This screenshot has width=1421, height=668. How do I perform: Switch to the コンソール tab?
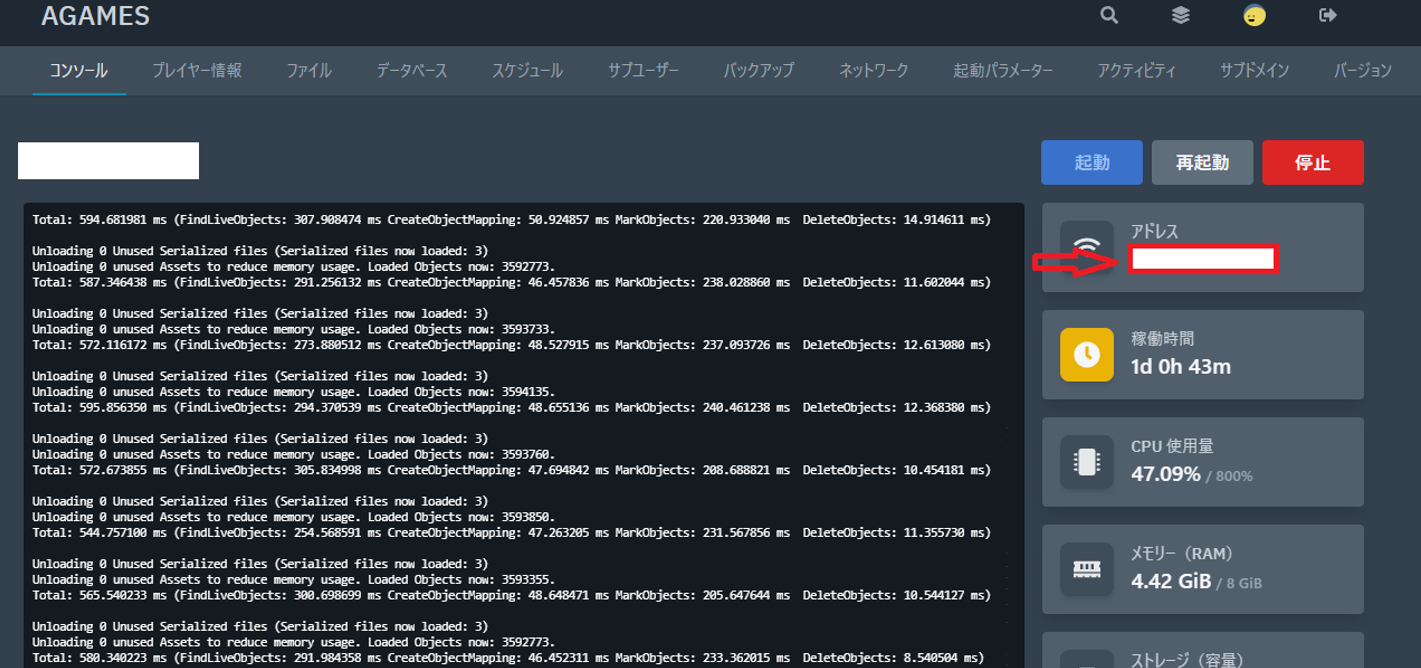[x=79, y=71]
